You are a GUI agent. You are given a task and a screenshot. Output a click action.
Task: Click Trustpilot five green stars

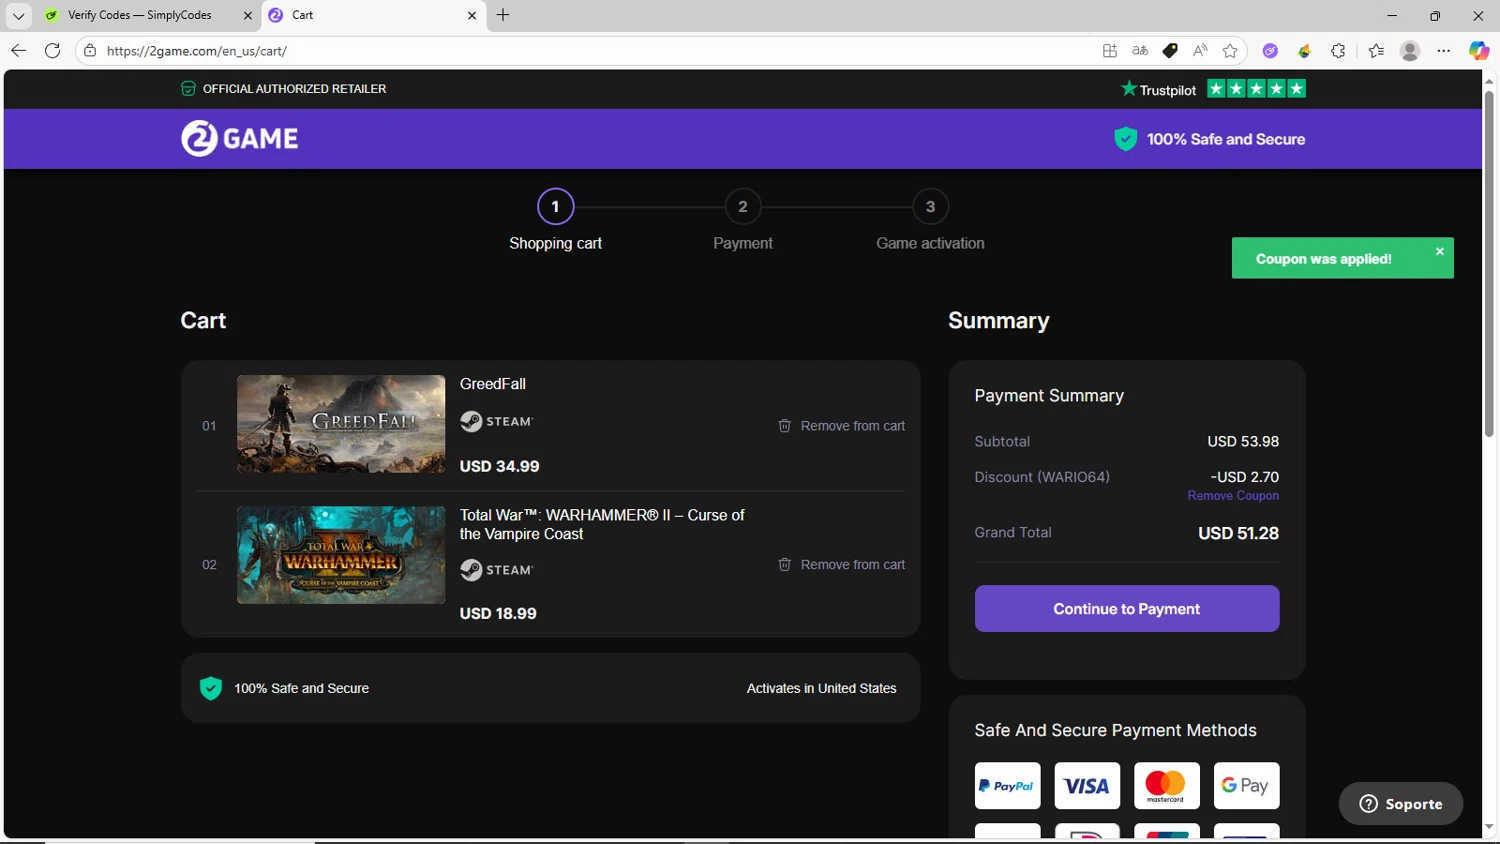pos(1256,89)
